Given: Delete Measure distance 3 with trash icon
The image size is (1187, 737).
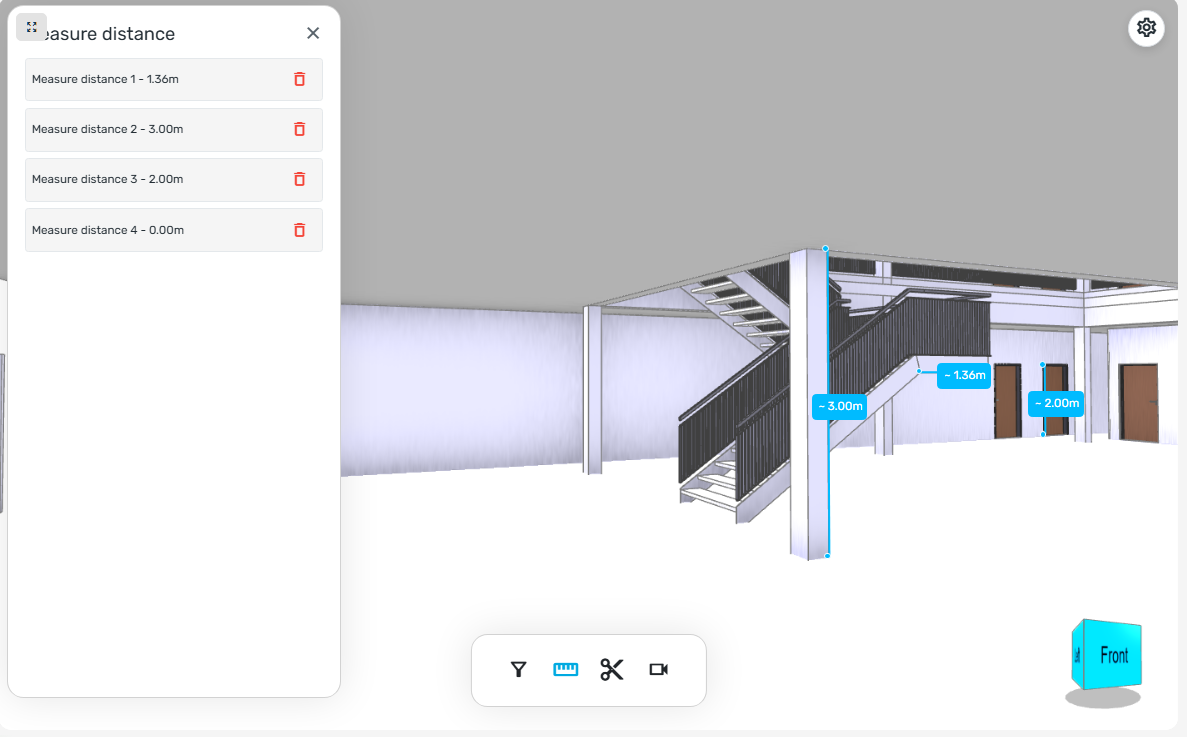Looking at the screenshot, I should pyautogui.click(x=300, y=179).
